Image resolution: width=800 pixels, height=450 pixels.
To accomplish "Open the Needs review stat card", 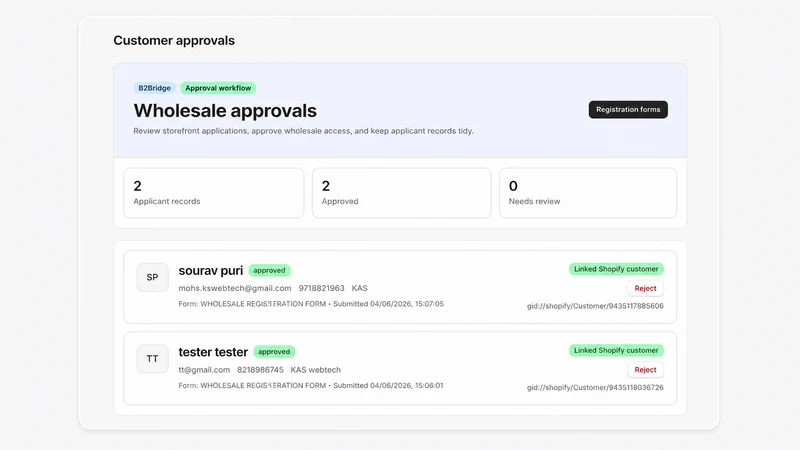I will [588, 193].
